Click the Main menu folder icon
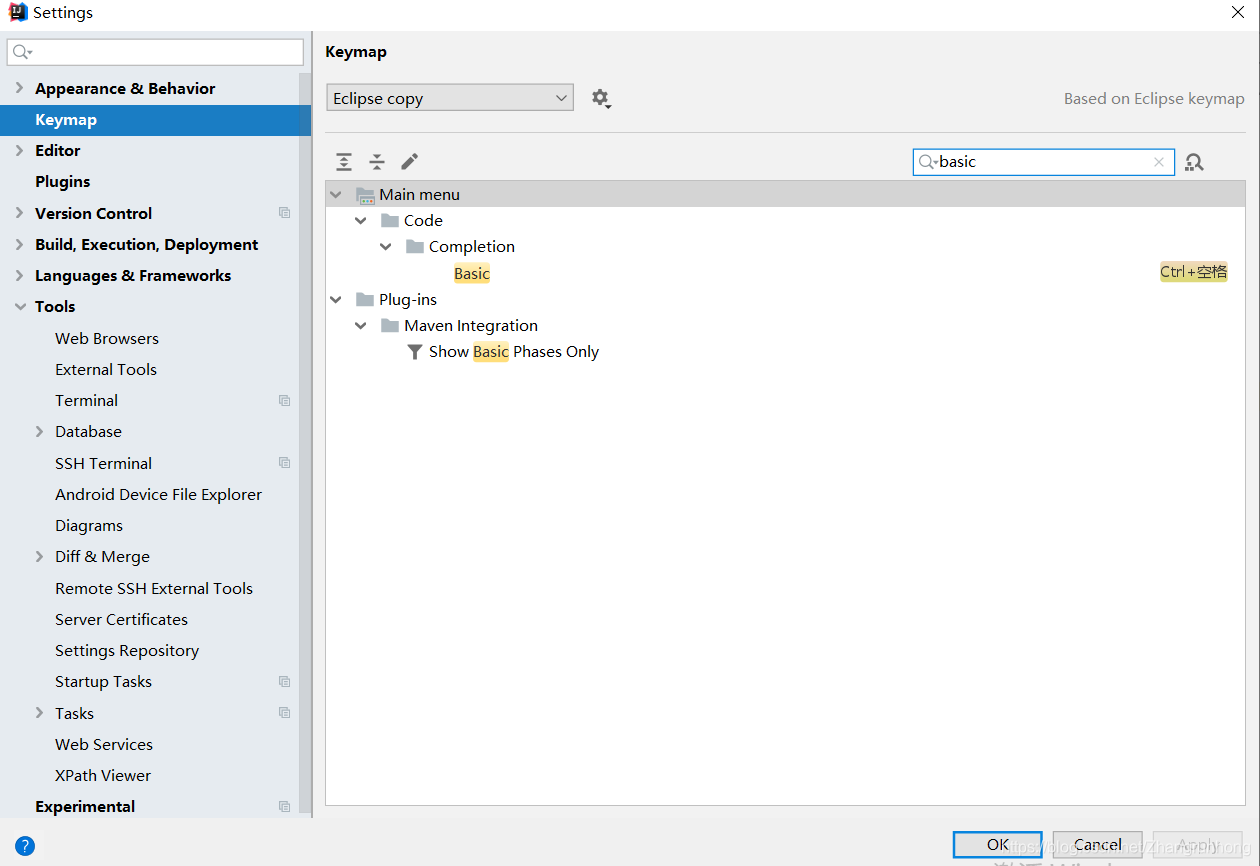Viewport: 1260px width, 866px height. [365, 195]
